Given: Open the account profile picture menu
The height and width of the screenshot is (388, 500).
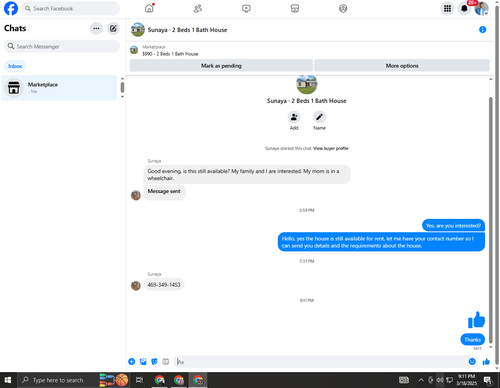Looking at the screenshot, I should click(481, 8).
